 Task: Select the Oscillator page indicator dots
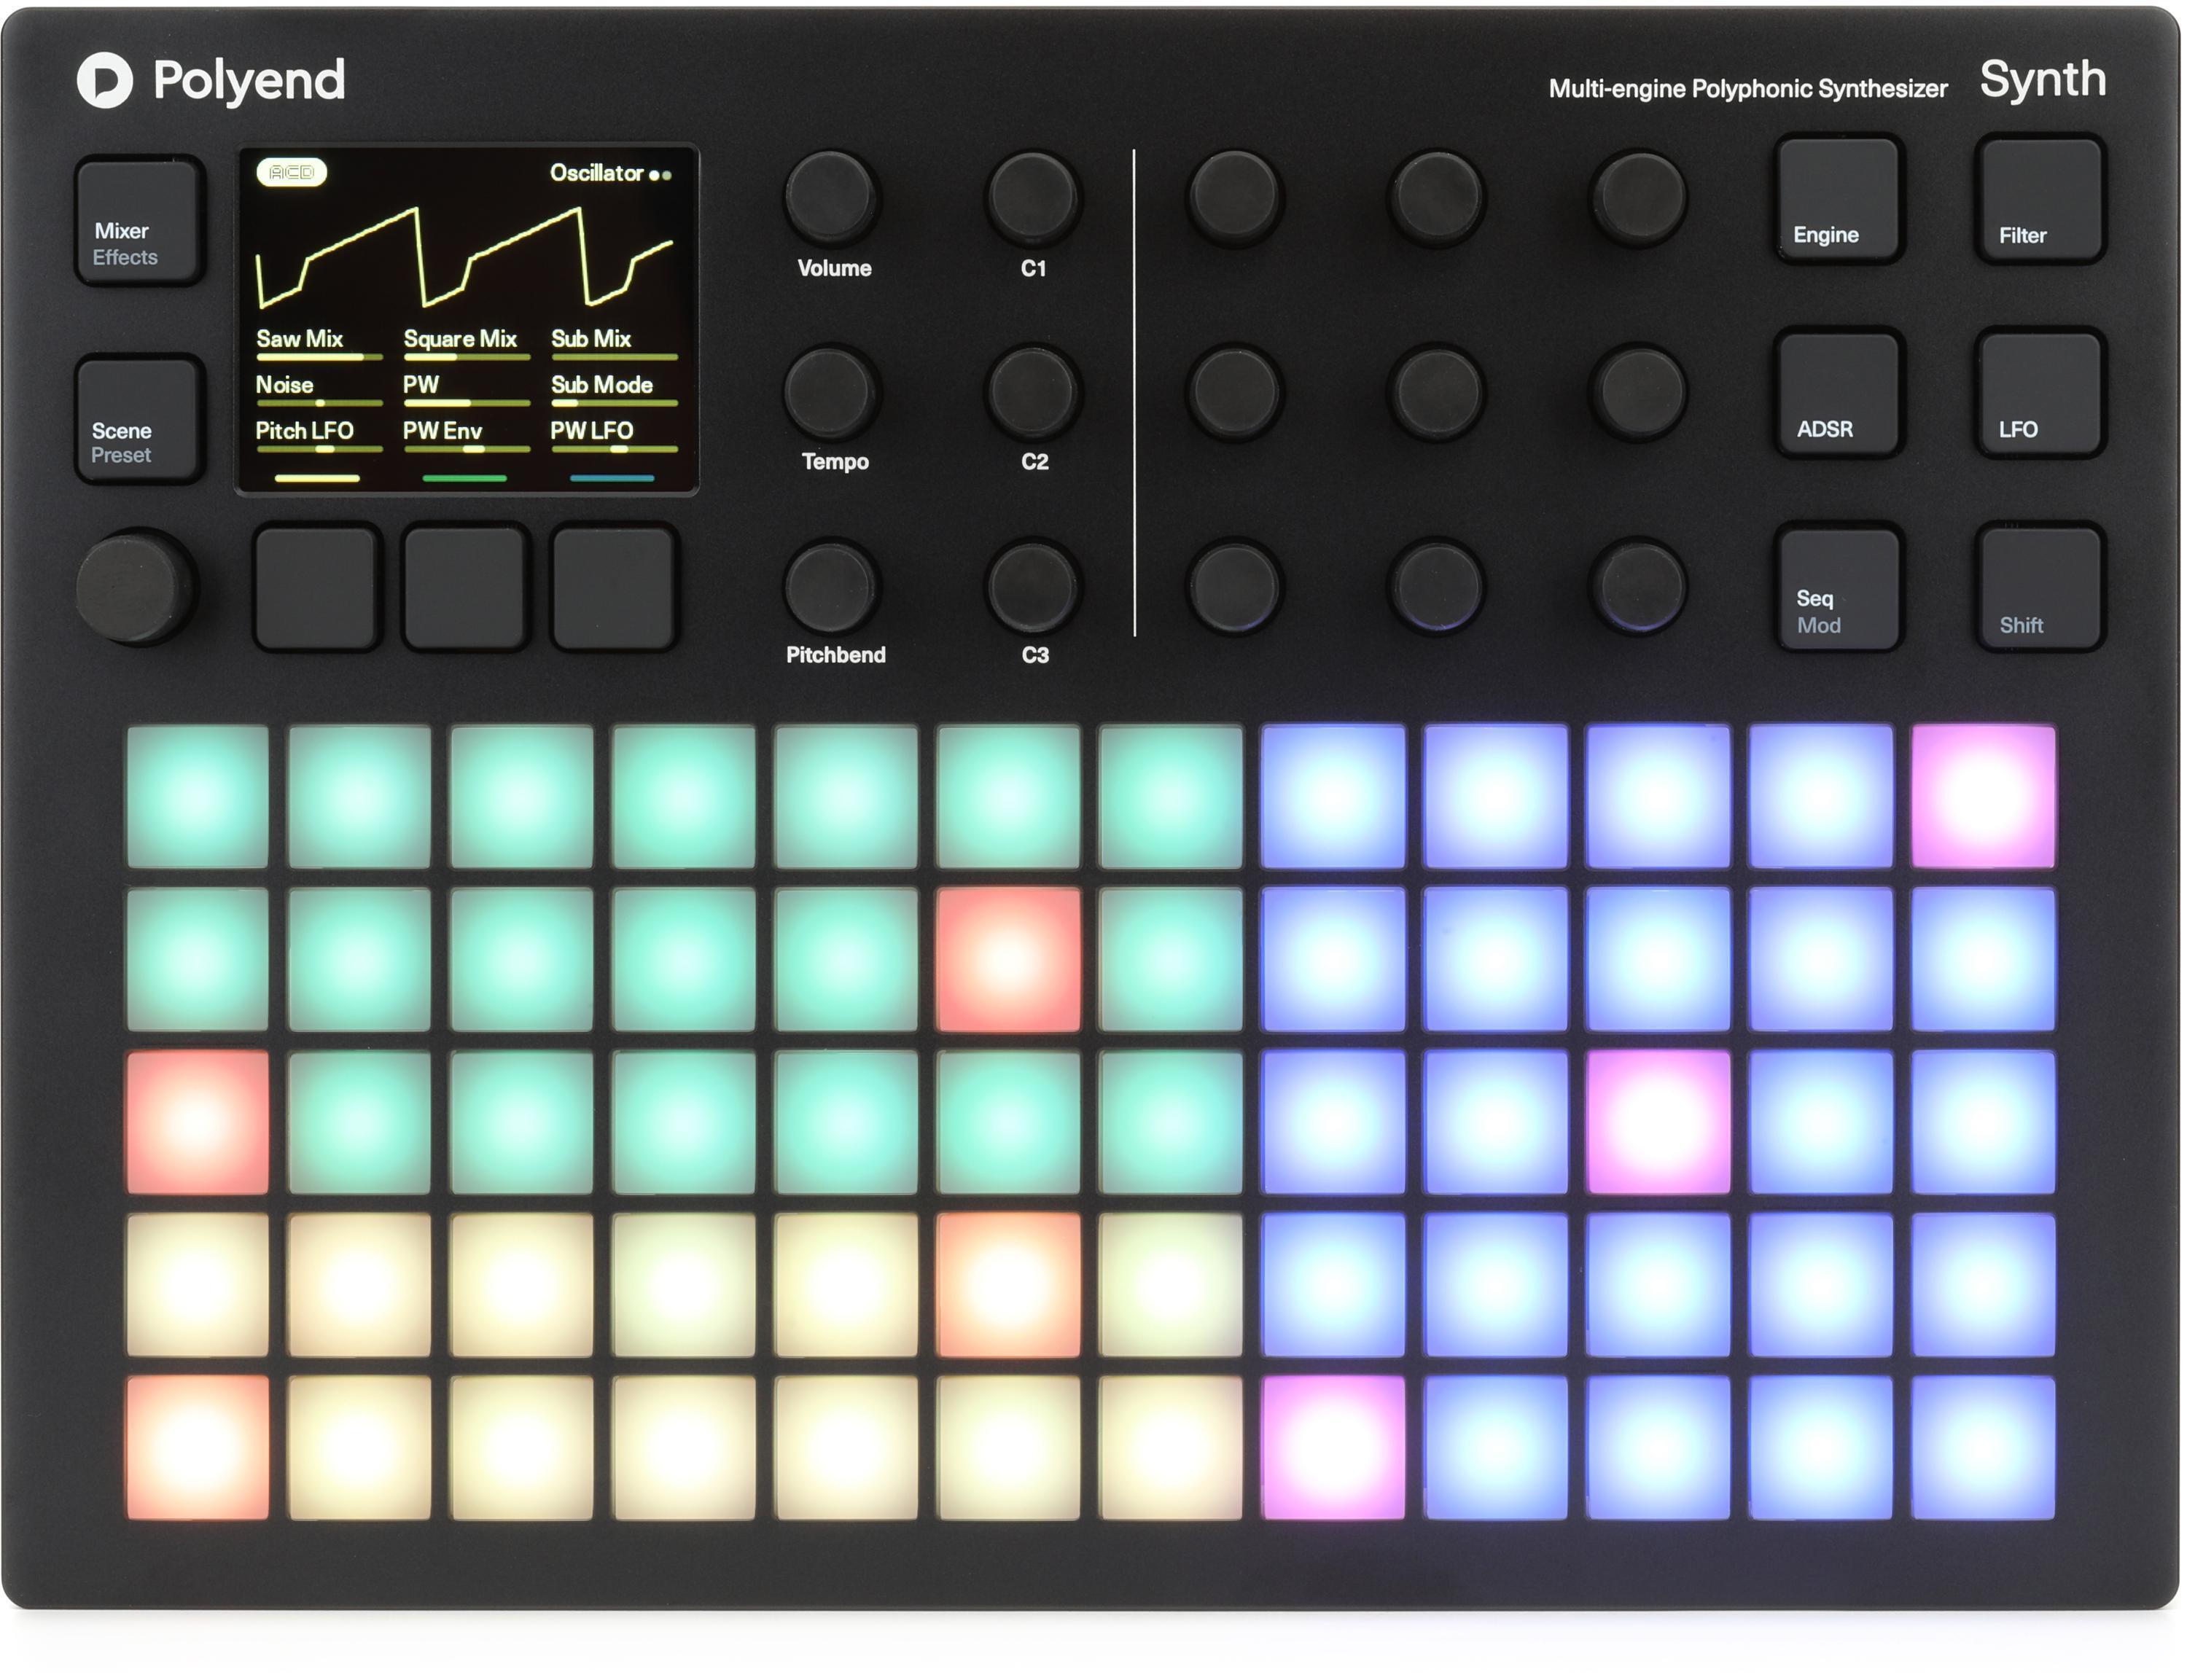pos(660,174)
